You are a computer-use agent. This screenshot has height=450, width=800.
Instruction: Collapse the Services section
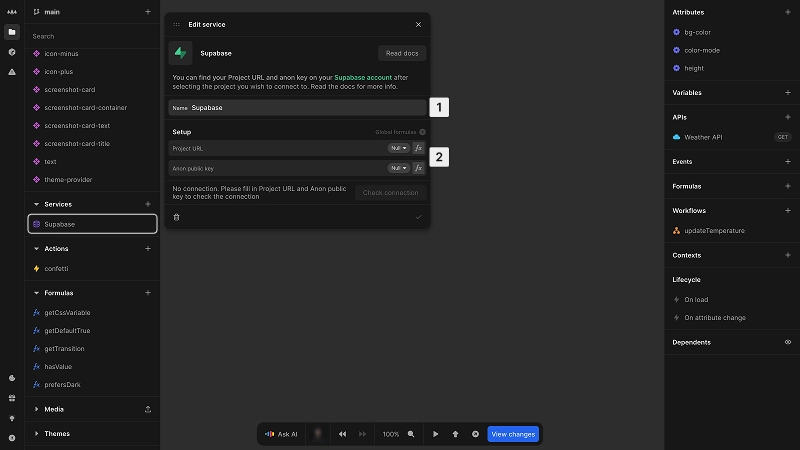tap(36, 204)
